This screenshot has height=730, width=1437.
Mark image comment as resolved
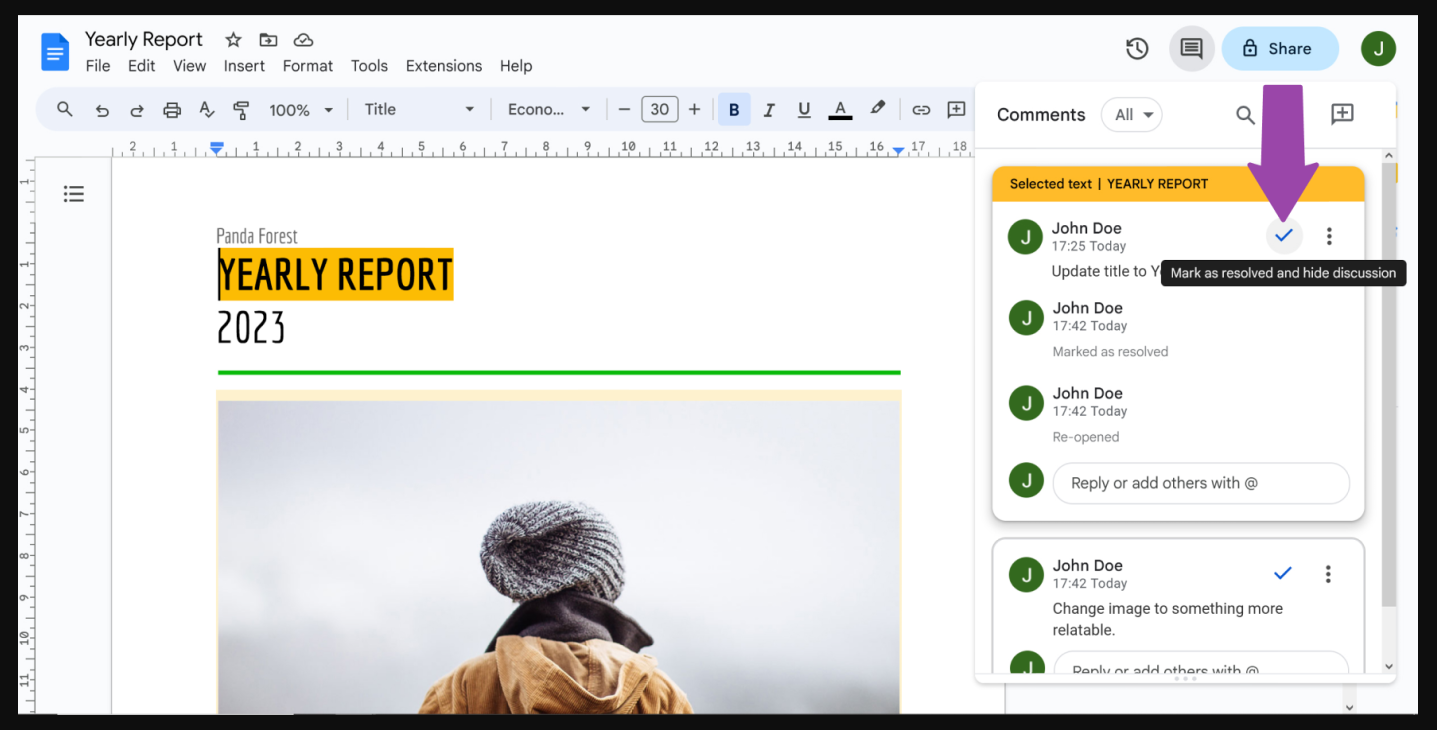1283,573
